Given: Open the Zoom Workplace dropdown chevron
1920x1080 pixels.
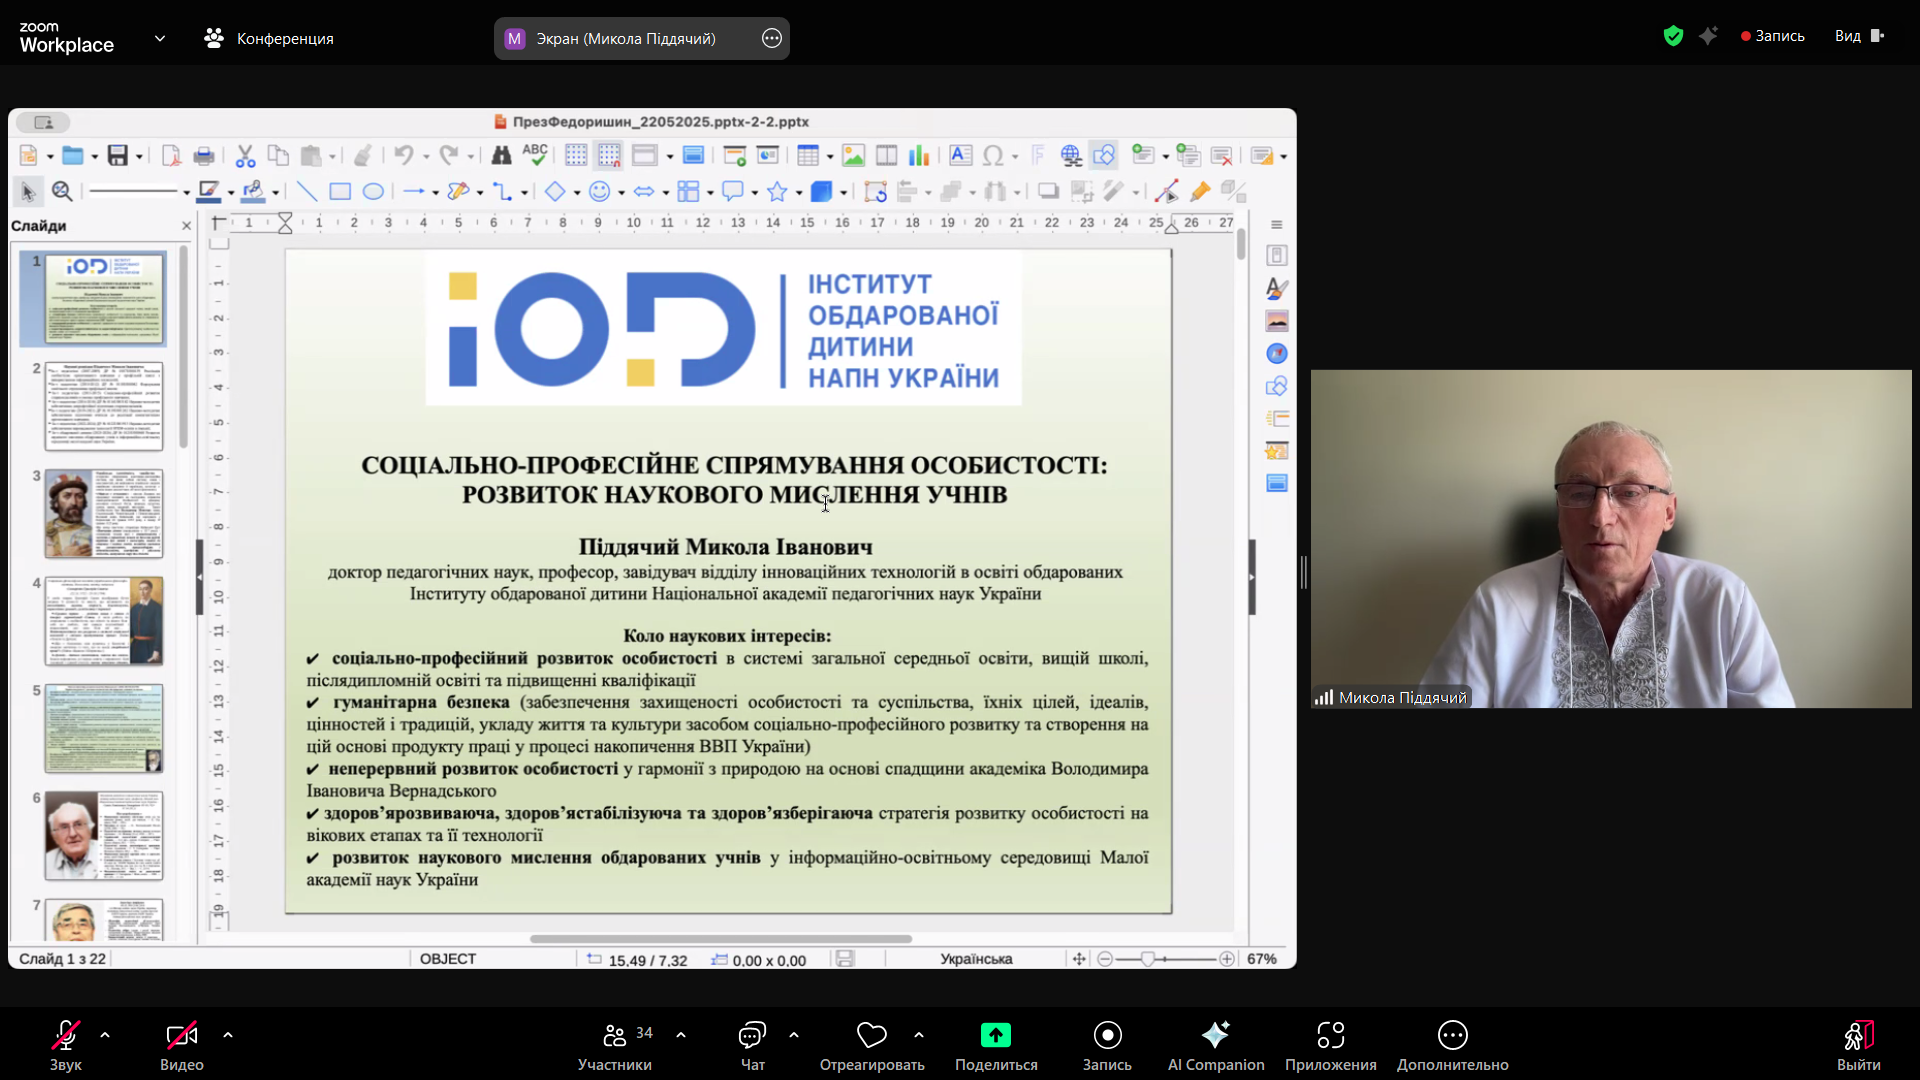Looking at the screenshot, I should pos(160,38).
